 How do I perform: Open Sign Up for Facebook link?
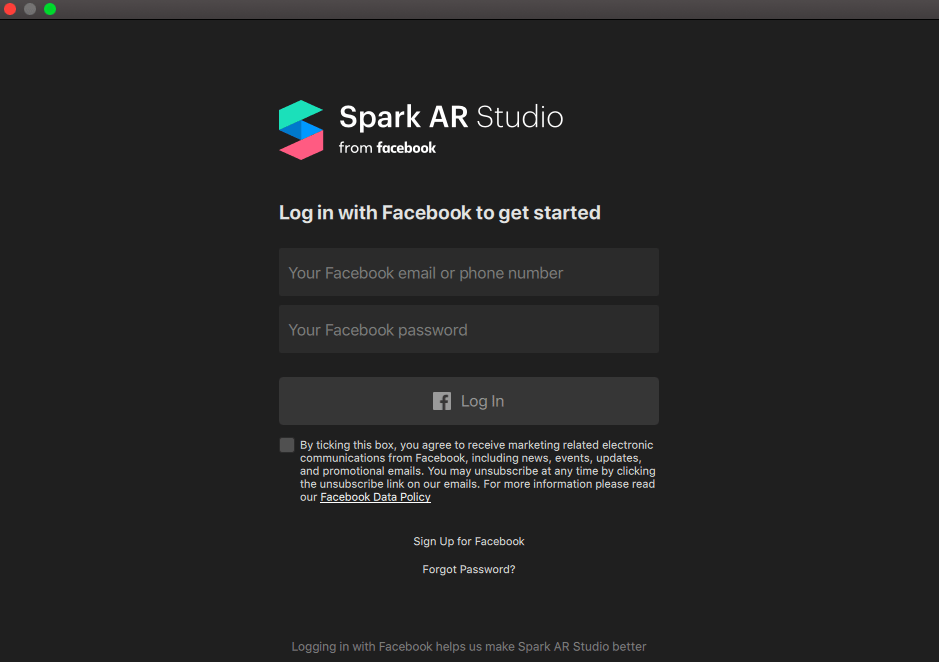click(x=469, y=541)
